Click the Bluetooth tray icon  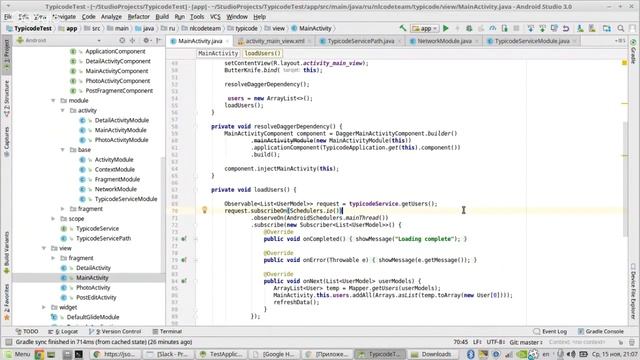click(x=471, y=354)
